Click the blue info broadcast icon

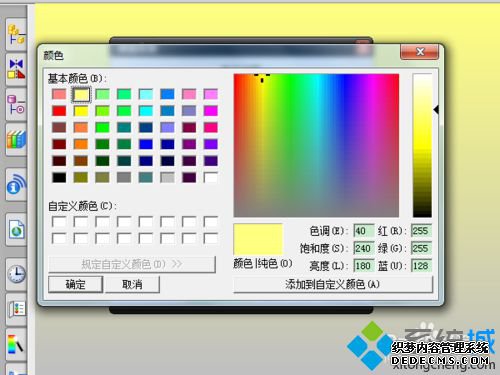point(16,184)
